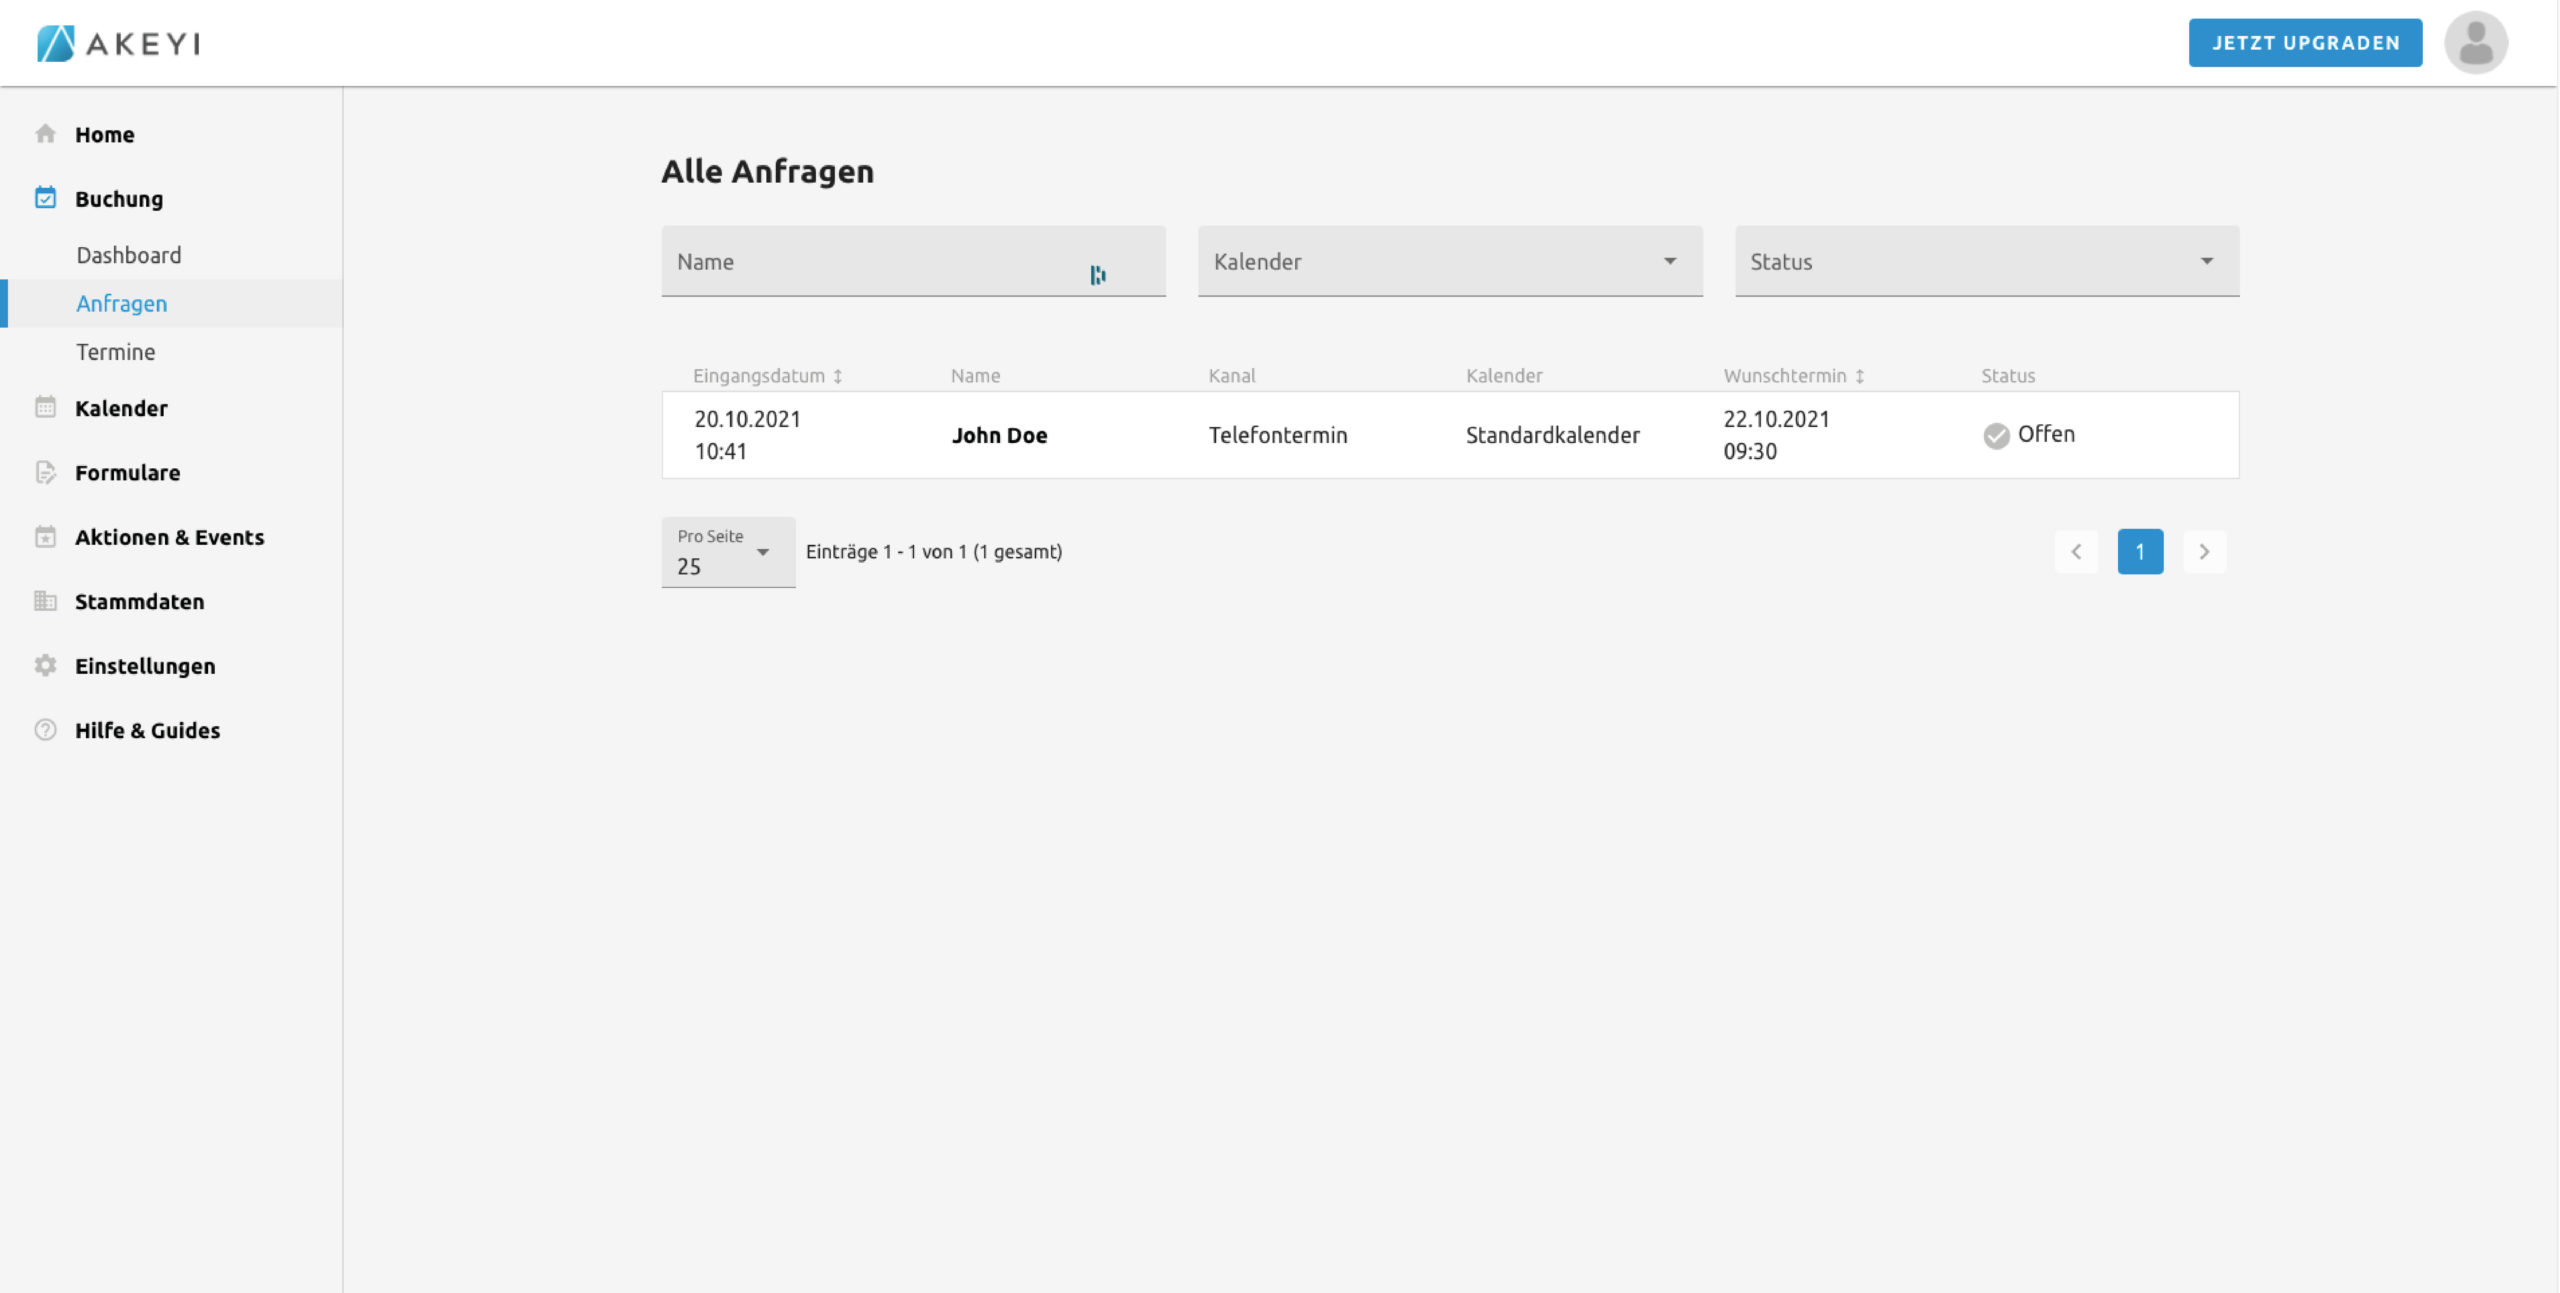Expand the Status filter dropdown
The height and width of the screenshot is (1293, 2560).
tap(1986, 261)
